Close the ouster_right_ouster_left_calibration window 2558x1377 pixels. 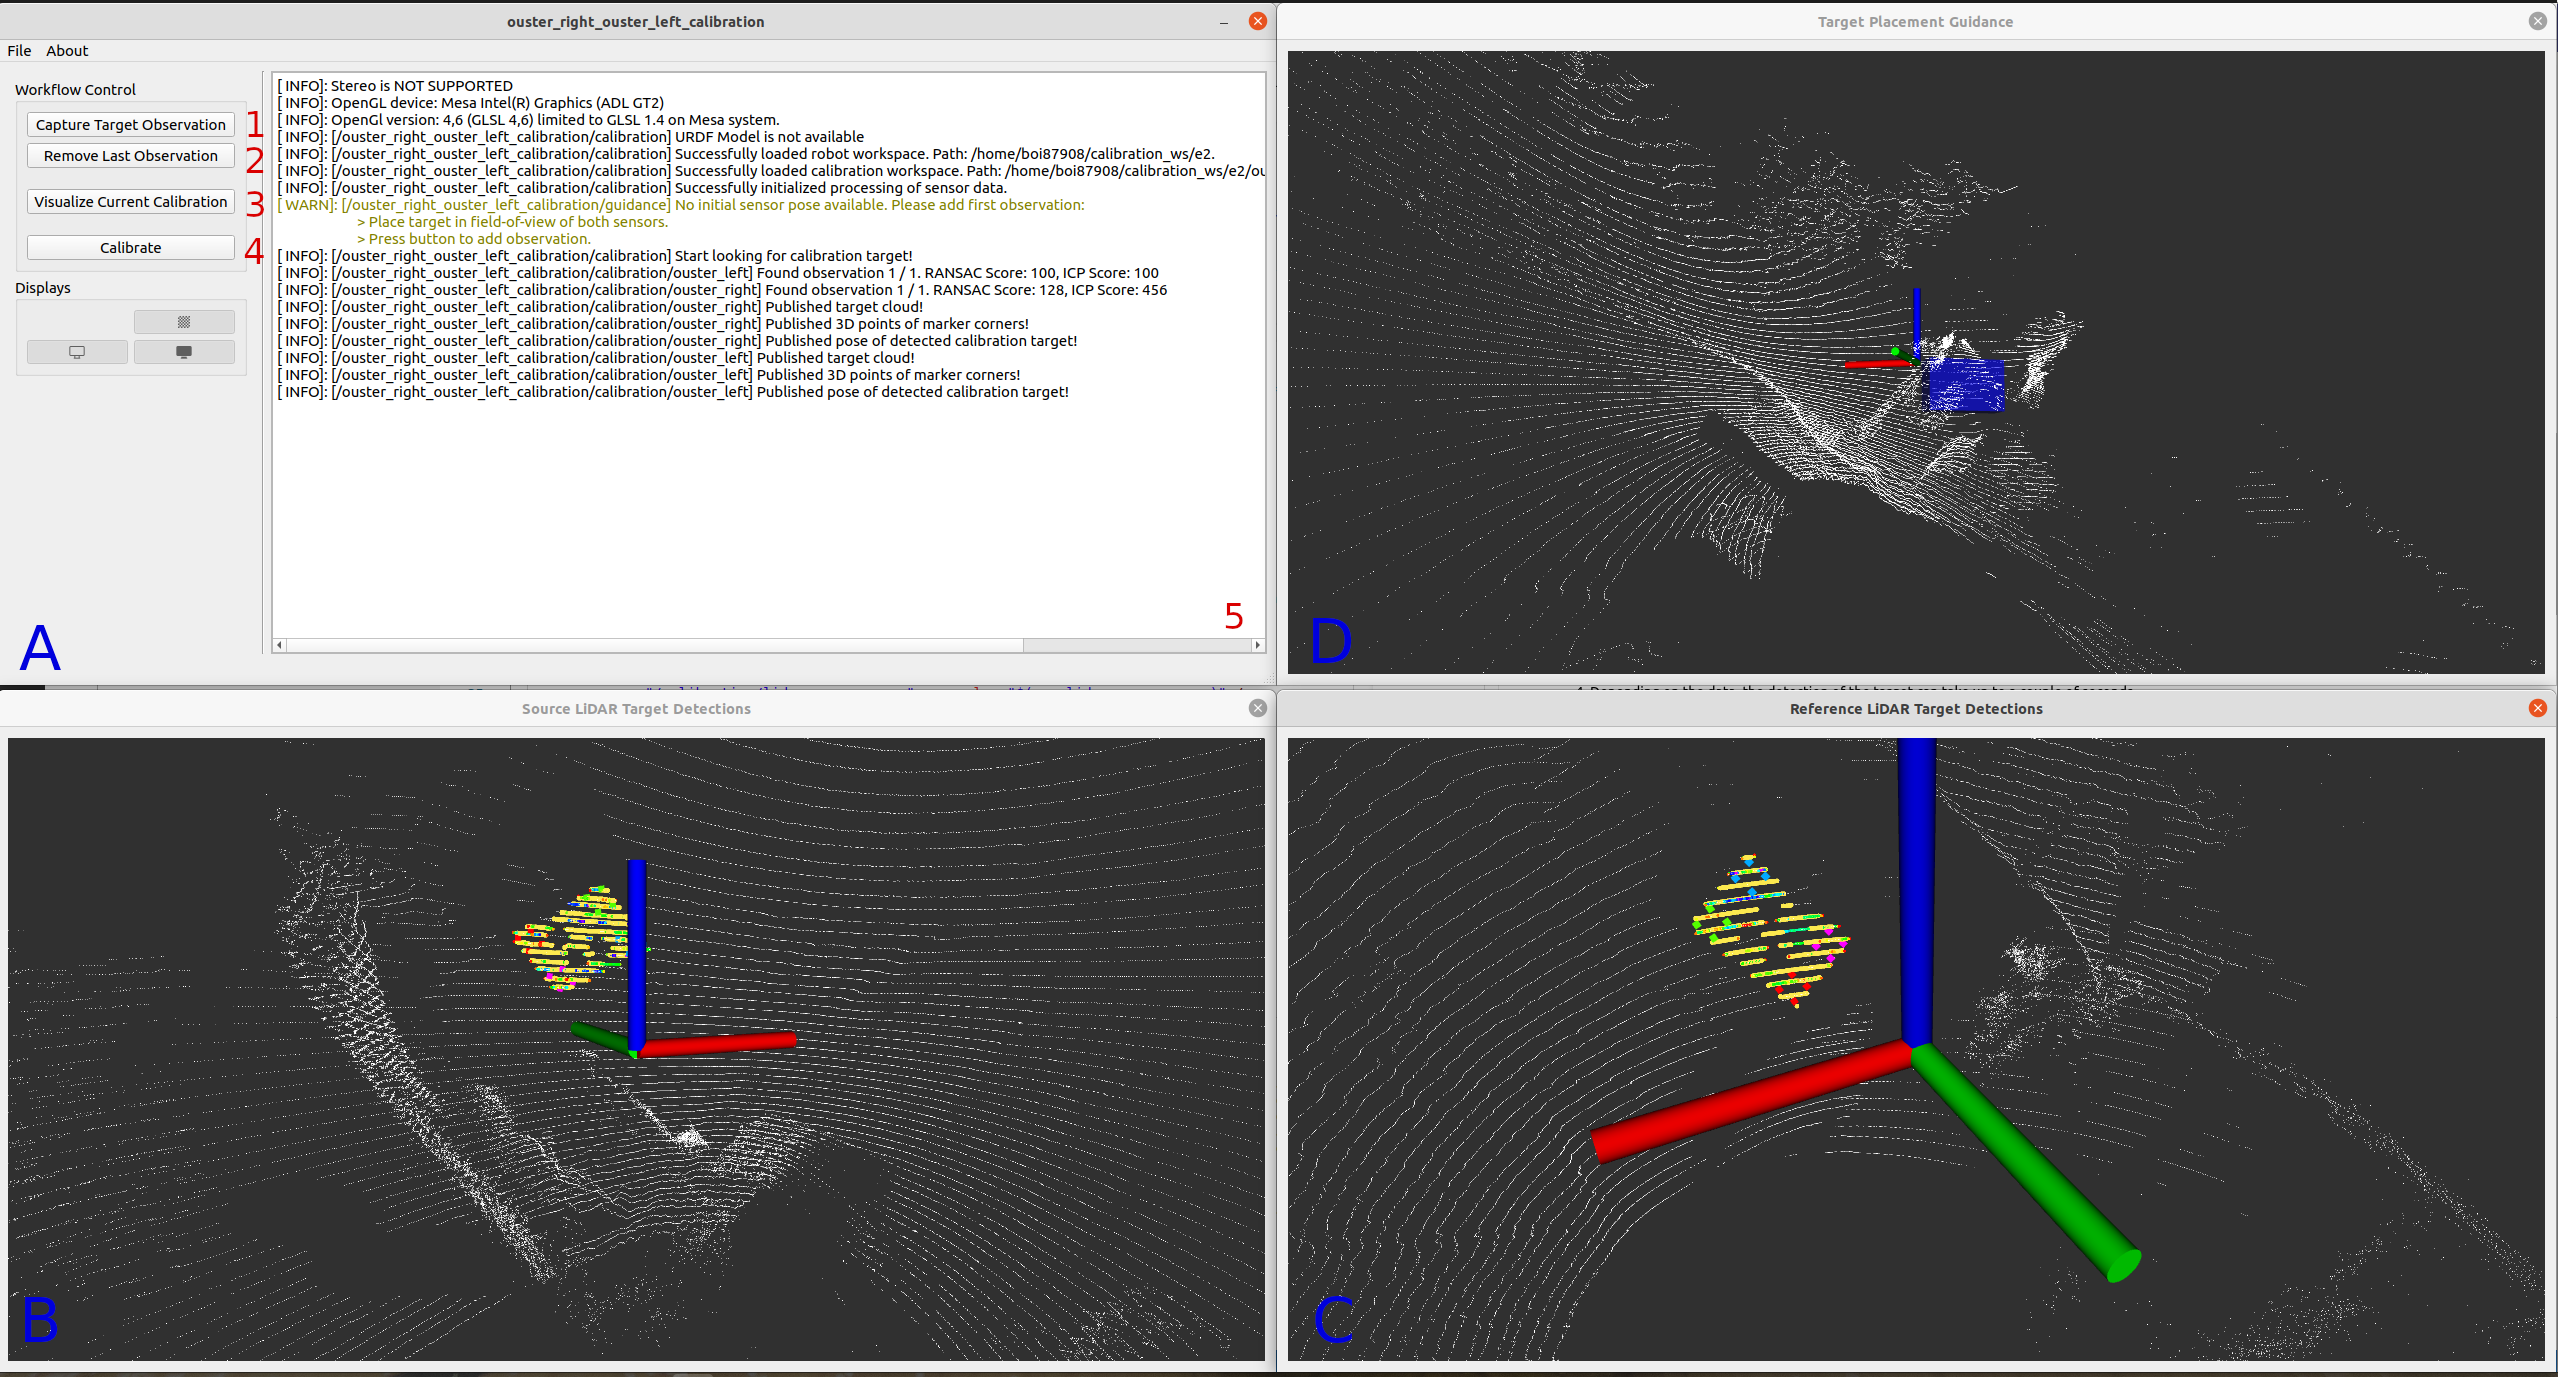coord(1258,21)
